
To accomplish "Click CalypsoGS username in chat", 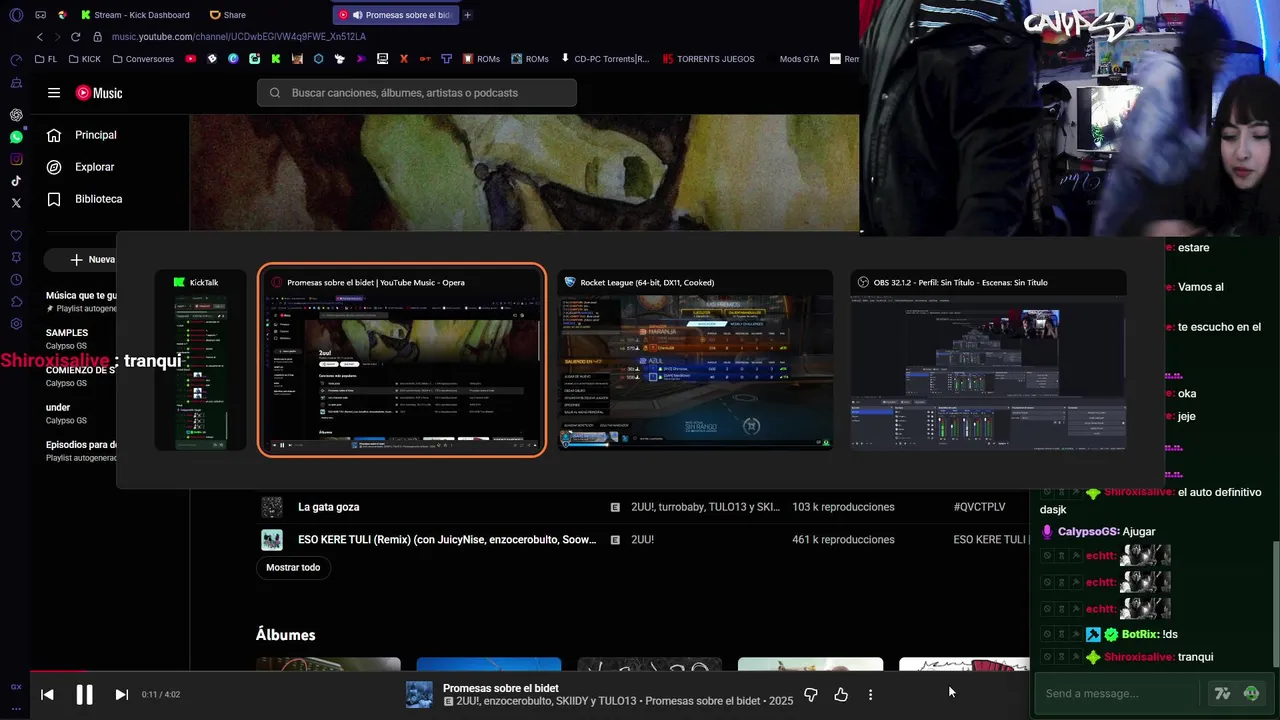I will pos(1088,532).
